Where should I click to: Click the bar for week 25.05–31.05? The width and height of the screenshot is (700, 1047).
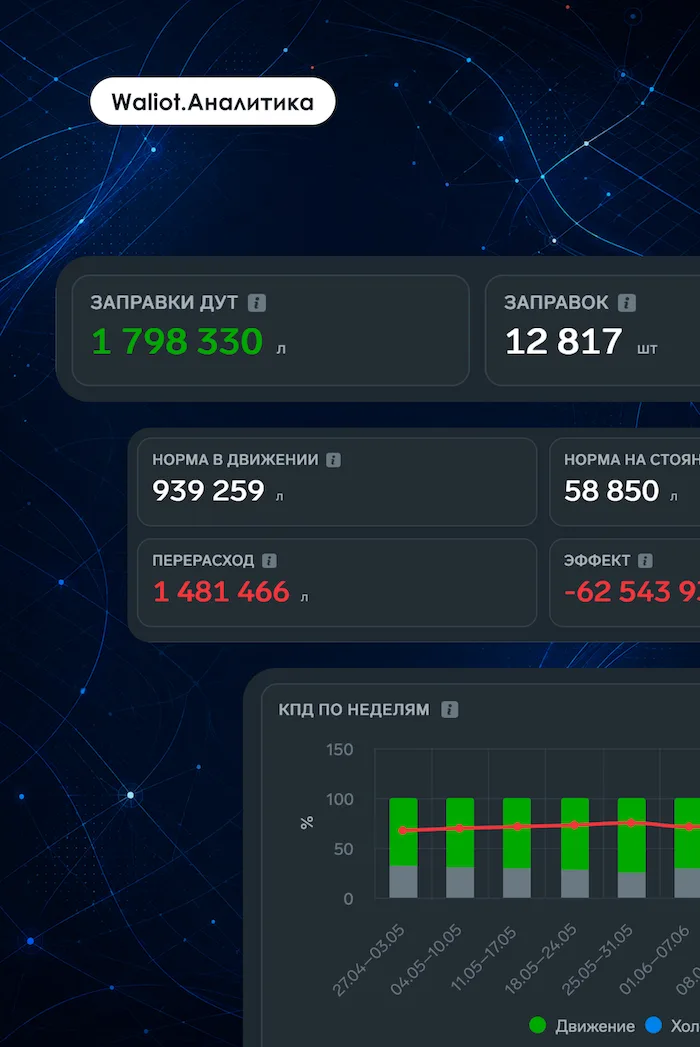coord(632,848)
